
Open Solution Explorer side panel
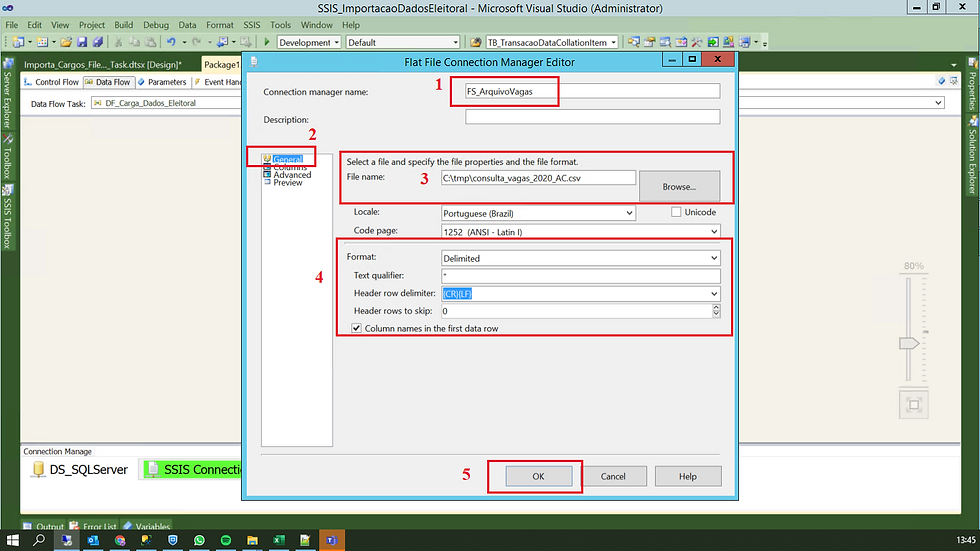(x=972, y=156)
